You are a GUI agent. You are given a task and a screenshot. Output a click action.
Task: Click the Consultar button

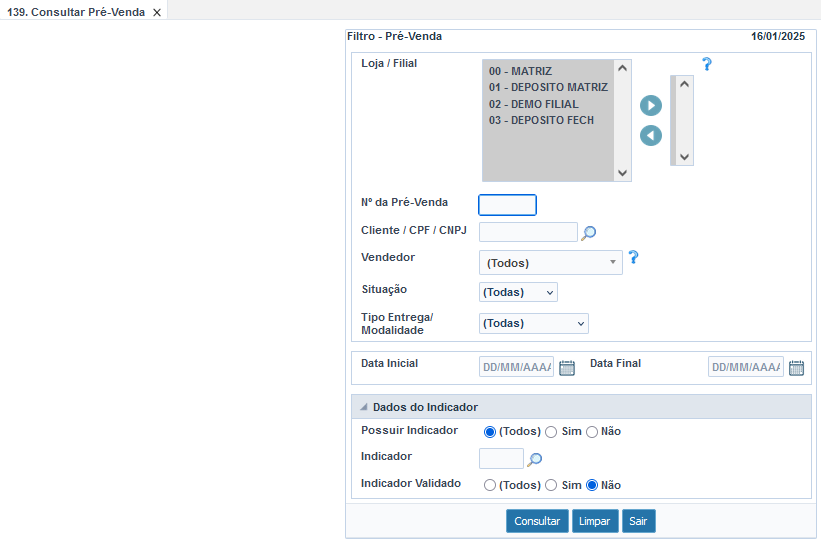click(x=537, y=521)
